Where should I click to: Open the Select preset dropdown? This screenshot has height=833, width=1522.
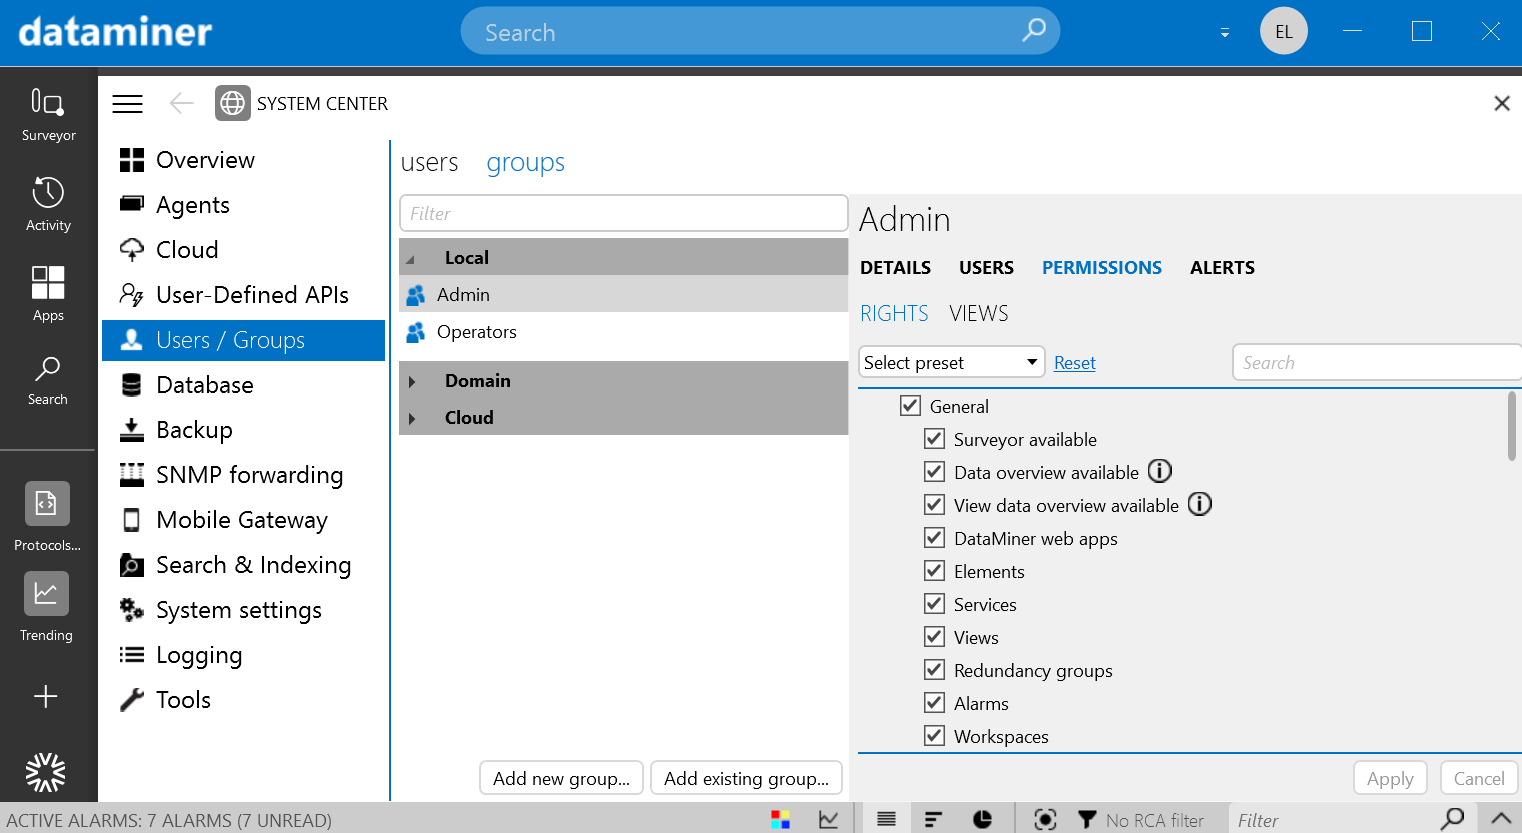(951, 362)
